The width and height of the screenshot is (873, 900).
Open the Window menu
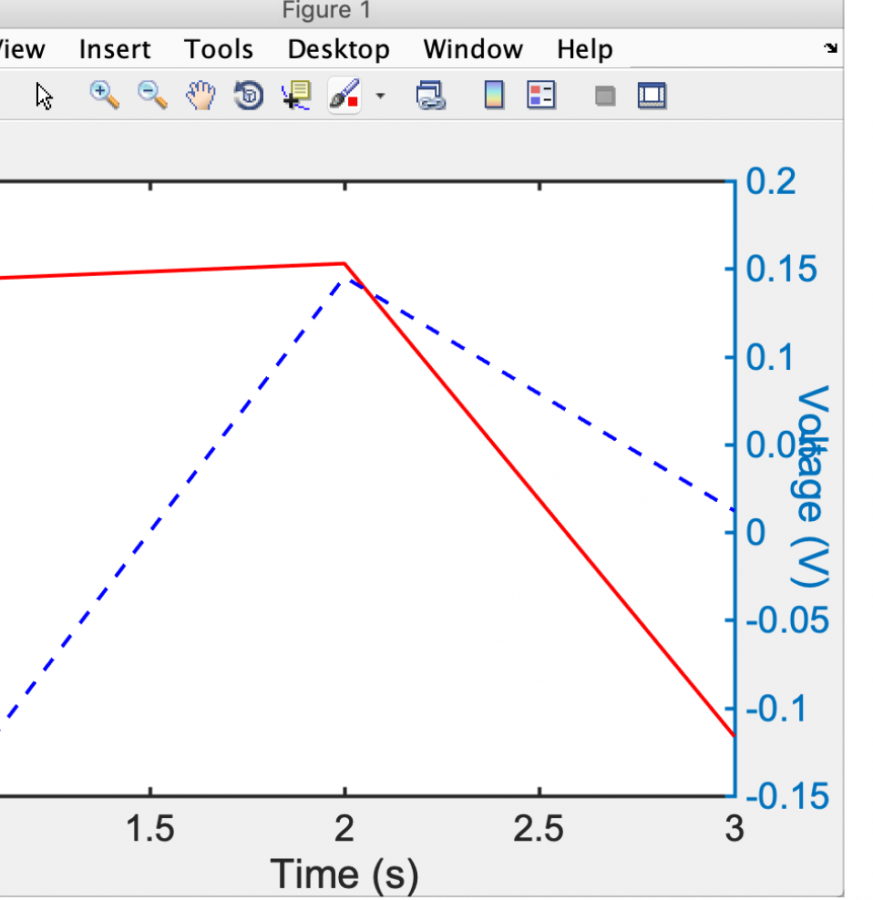pyautogui.click(x=472, y=49)
